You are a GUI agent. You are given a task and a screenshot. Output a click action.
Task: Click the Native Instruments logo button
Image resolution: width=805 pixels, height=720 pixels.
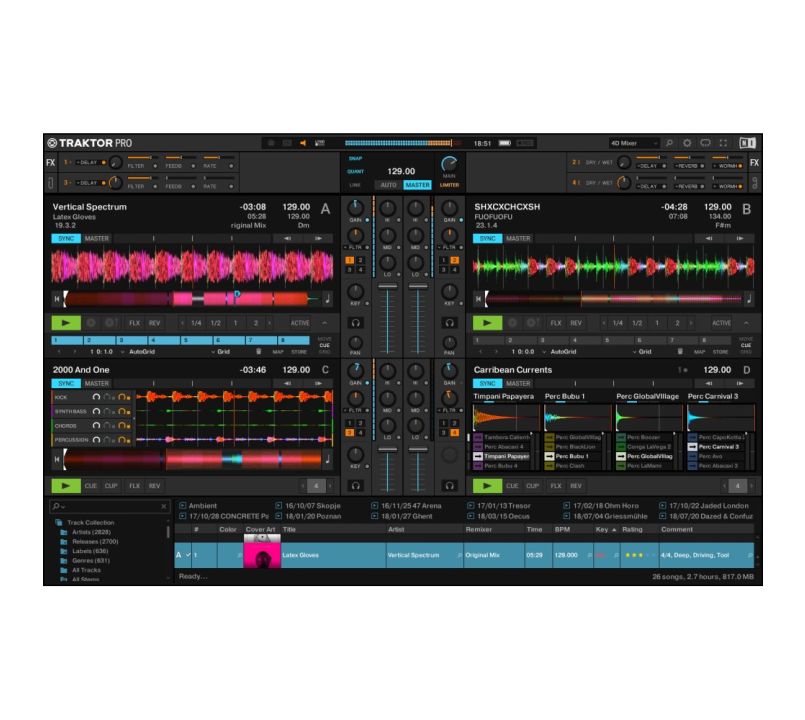pos(747,143)
